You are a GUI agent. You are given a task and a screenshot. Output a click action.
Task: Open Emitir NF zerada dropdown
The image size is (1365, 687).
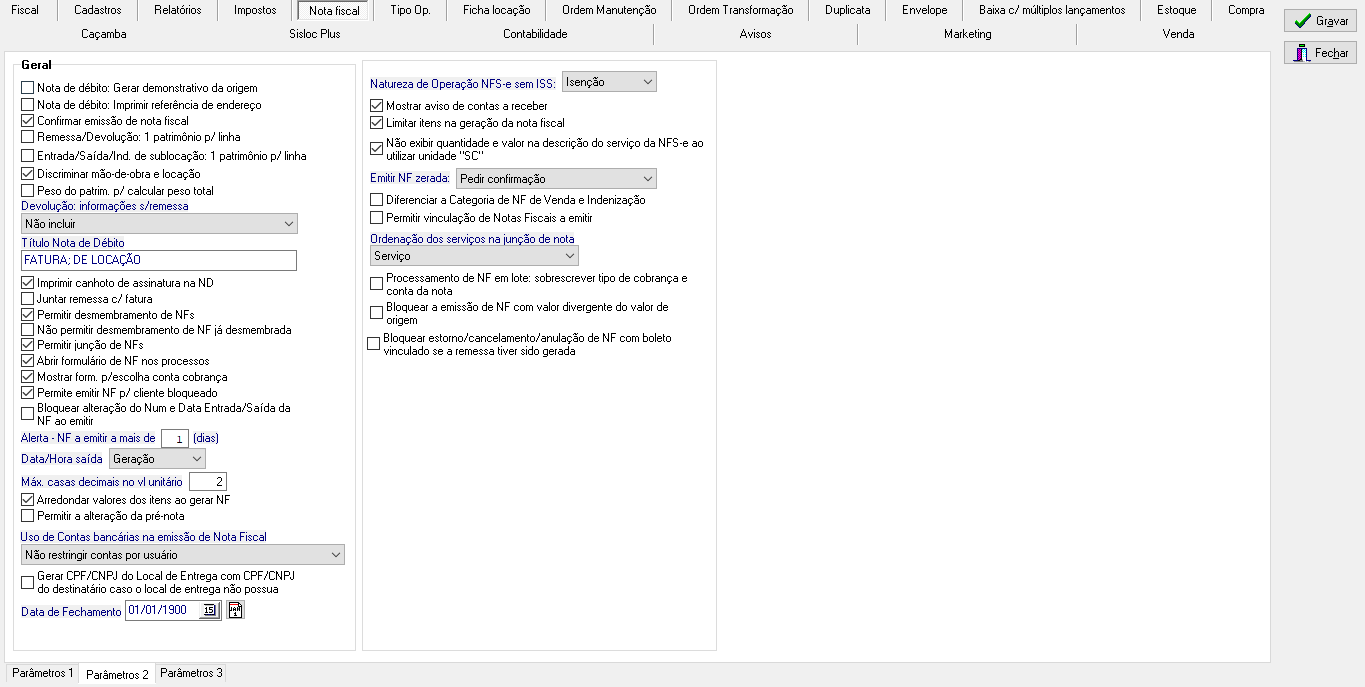coord(556,179)
